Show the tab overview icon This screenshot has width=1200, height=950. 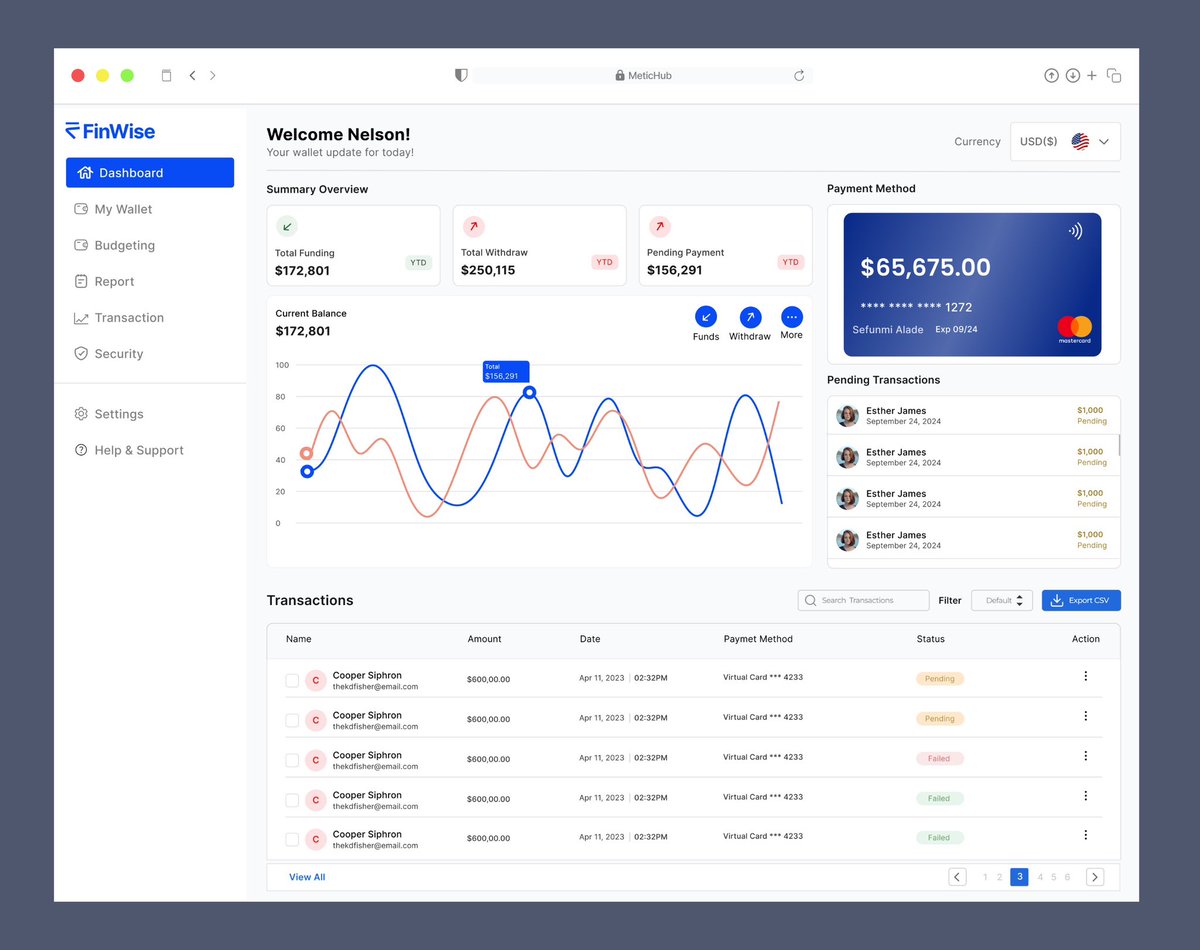tap(1114, 75)
